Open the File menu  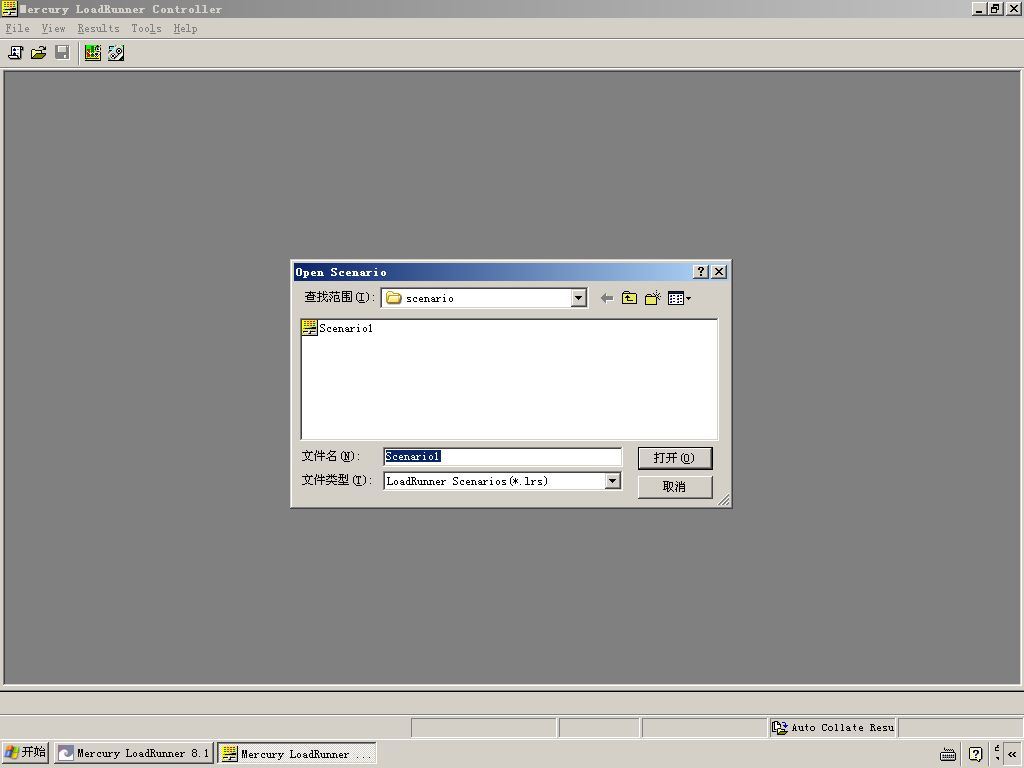[x=18, y=29]
